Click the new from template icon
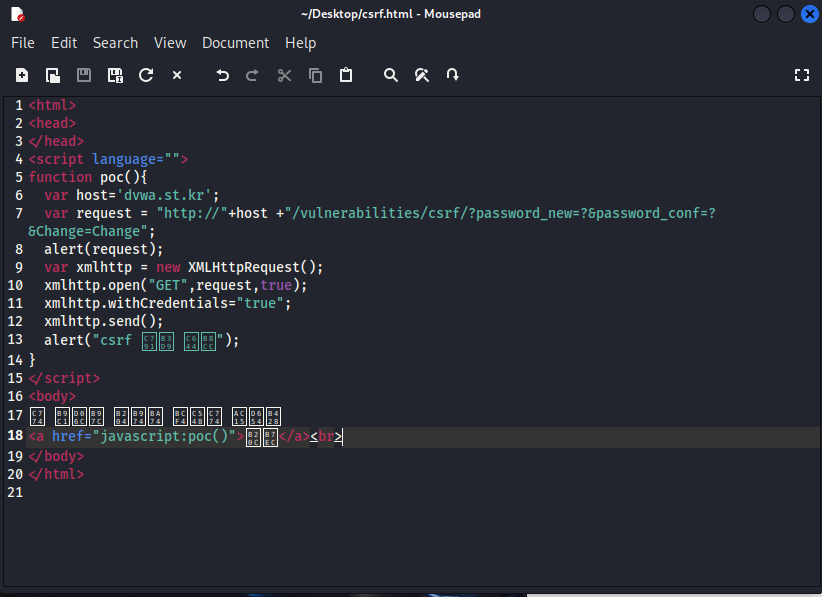 coord(53,75)
